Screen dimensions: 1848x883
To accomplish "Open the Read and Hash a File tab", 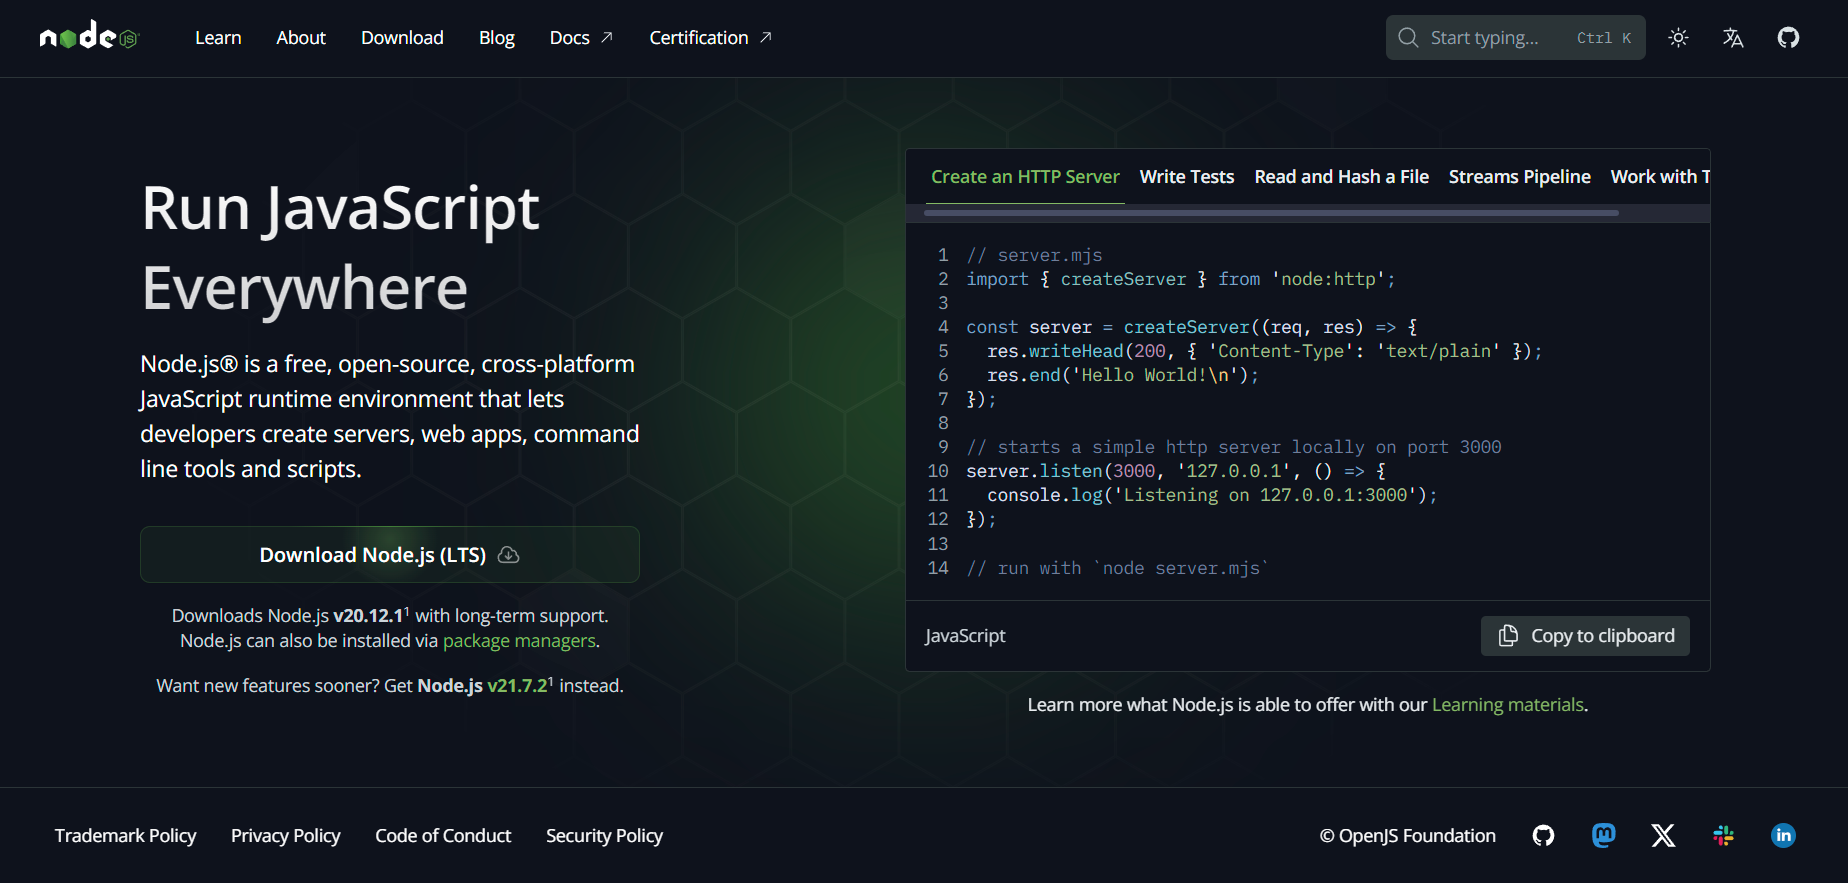I will click(1341, 177).
